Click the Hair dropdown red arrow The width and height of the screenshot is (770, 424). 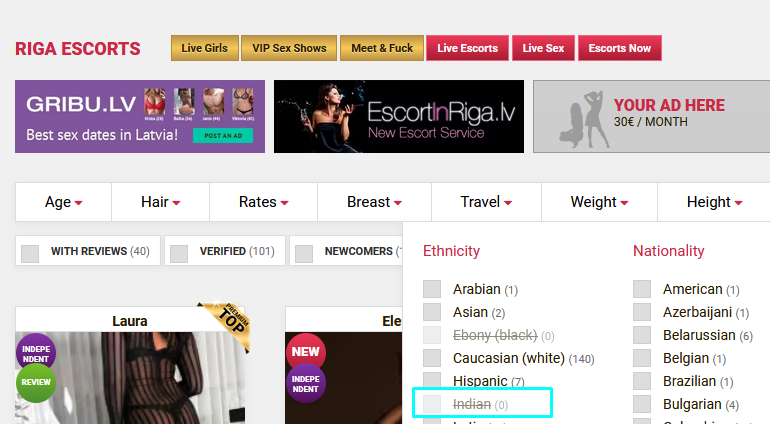pos(176,203)
